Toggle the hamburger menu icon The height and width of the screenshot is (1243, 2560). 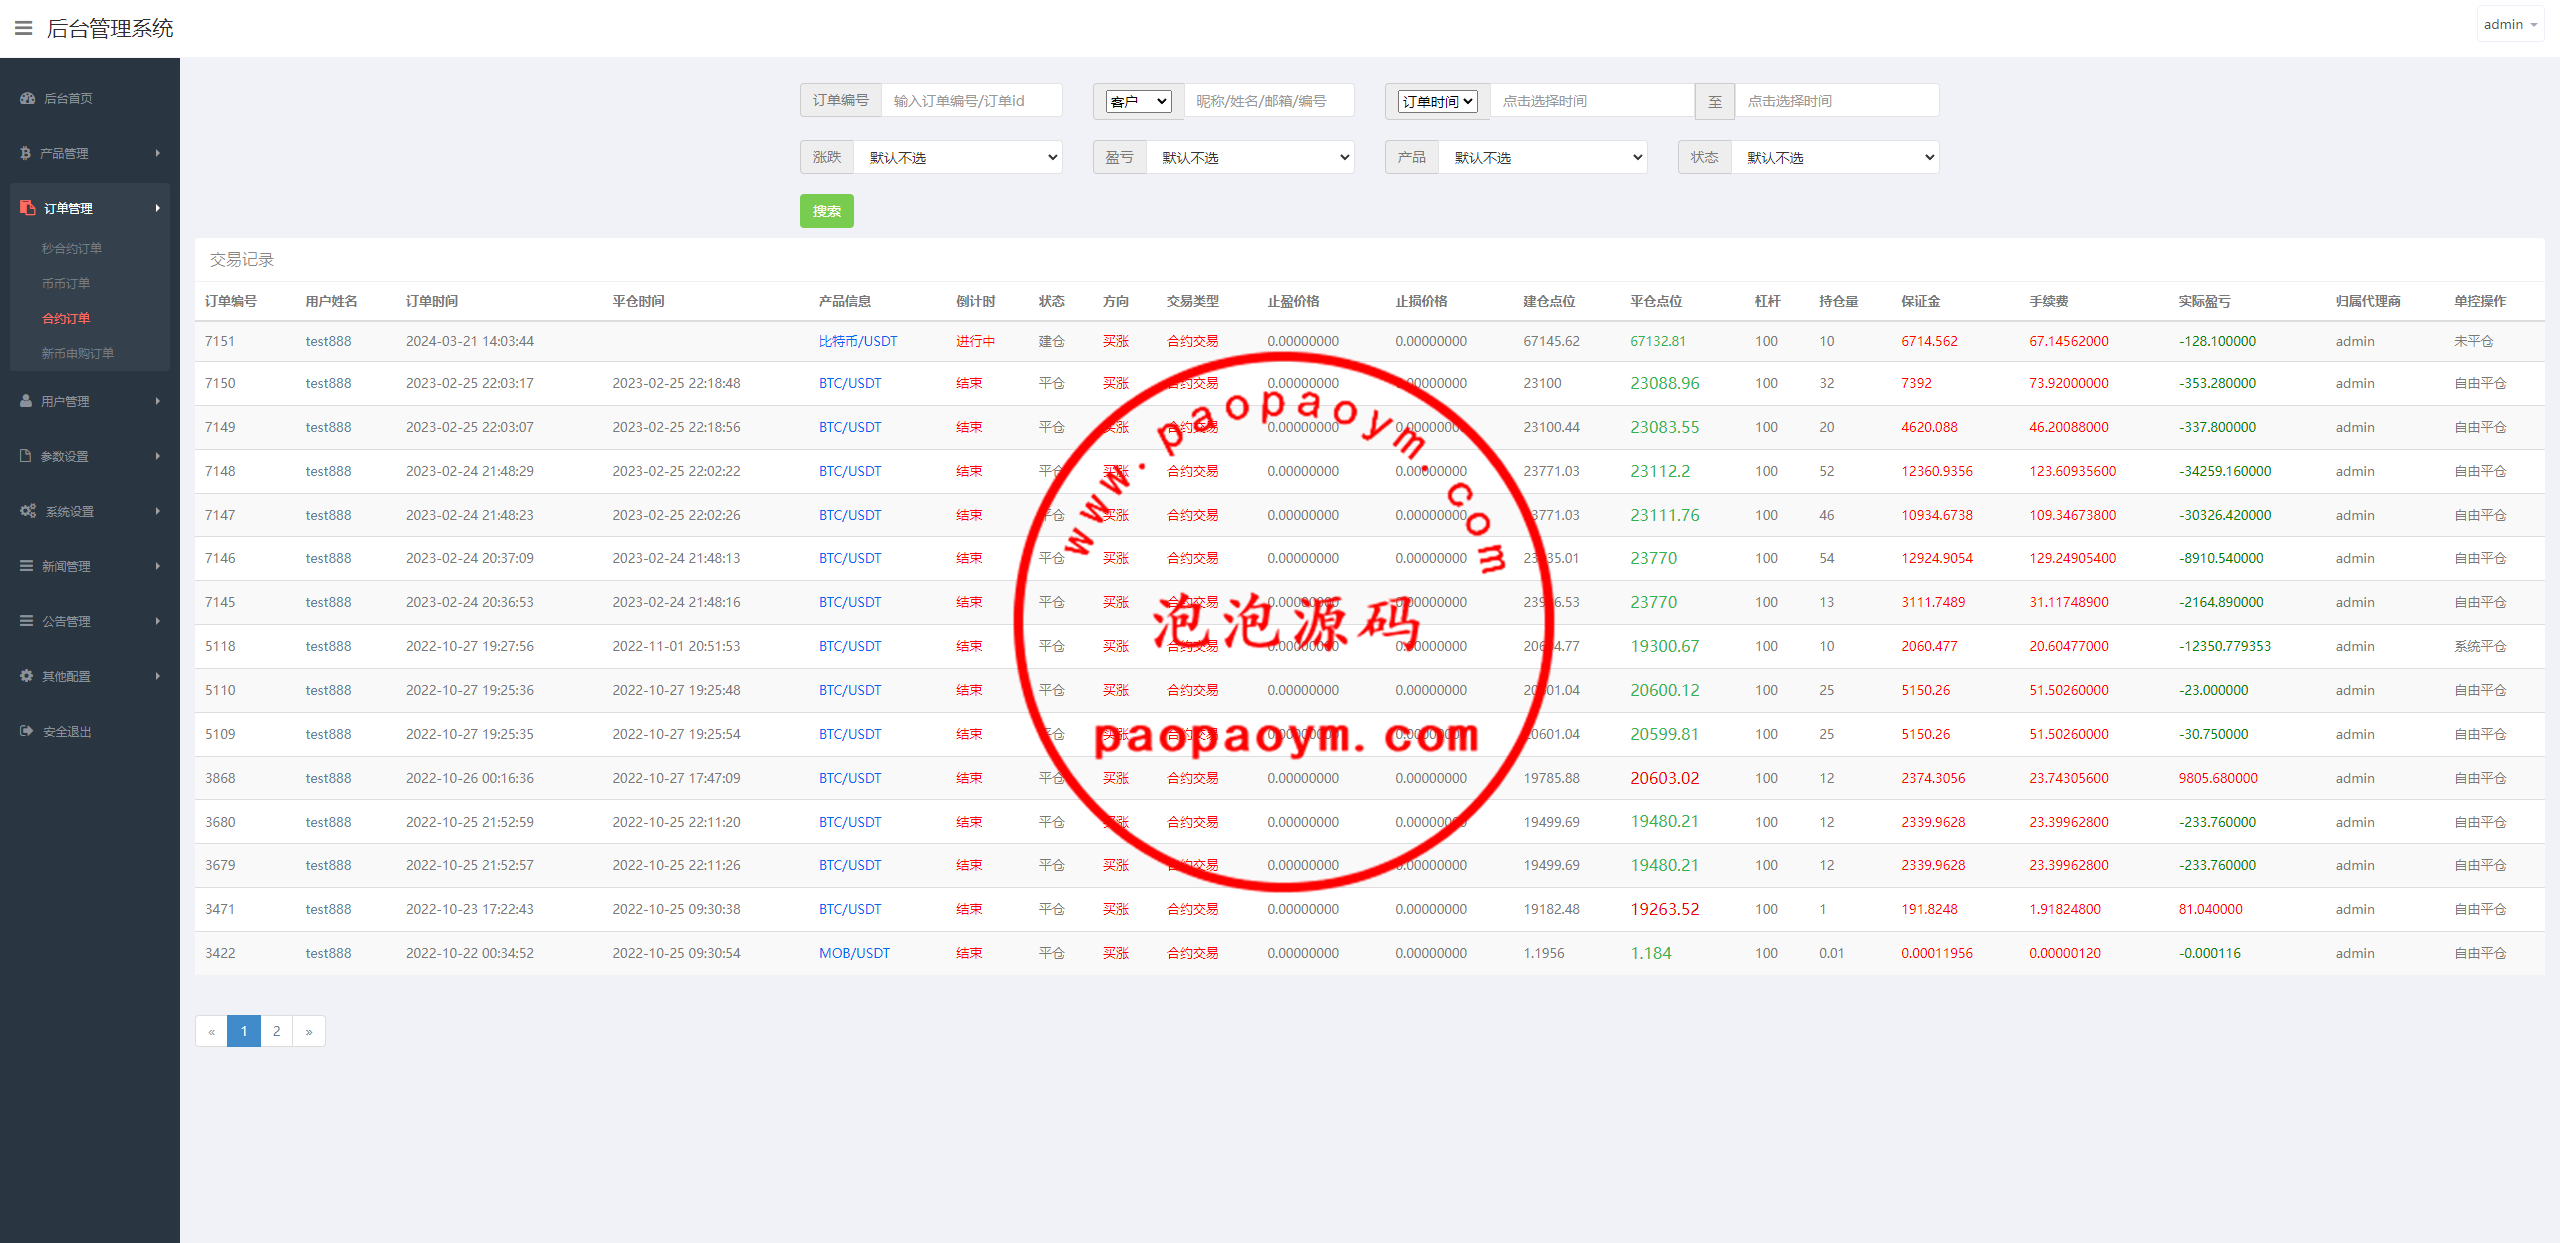23,28
